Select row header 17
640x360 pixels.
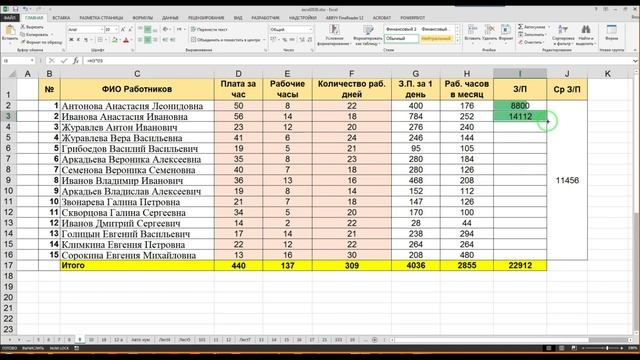(x=8, y=265)
